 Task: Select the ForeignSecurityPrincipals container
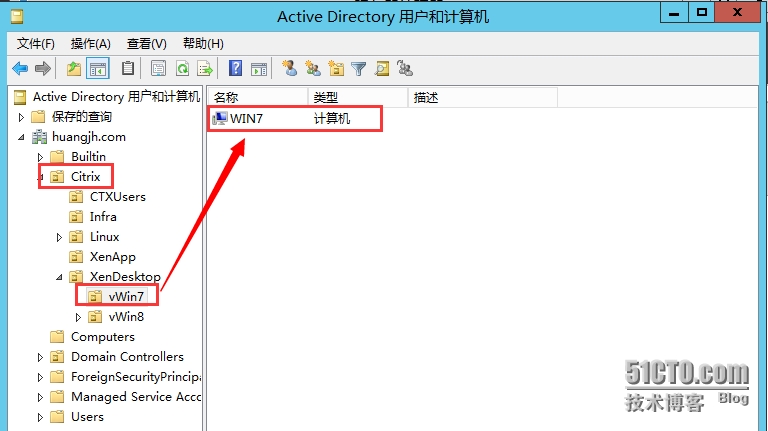pyautogui.click(x=136, y=377)
